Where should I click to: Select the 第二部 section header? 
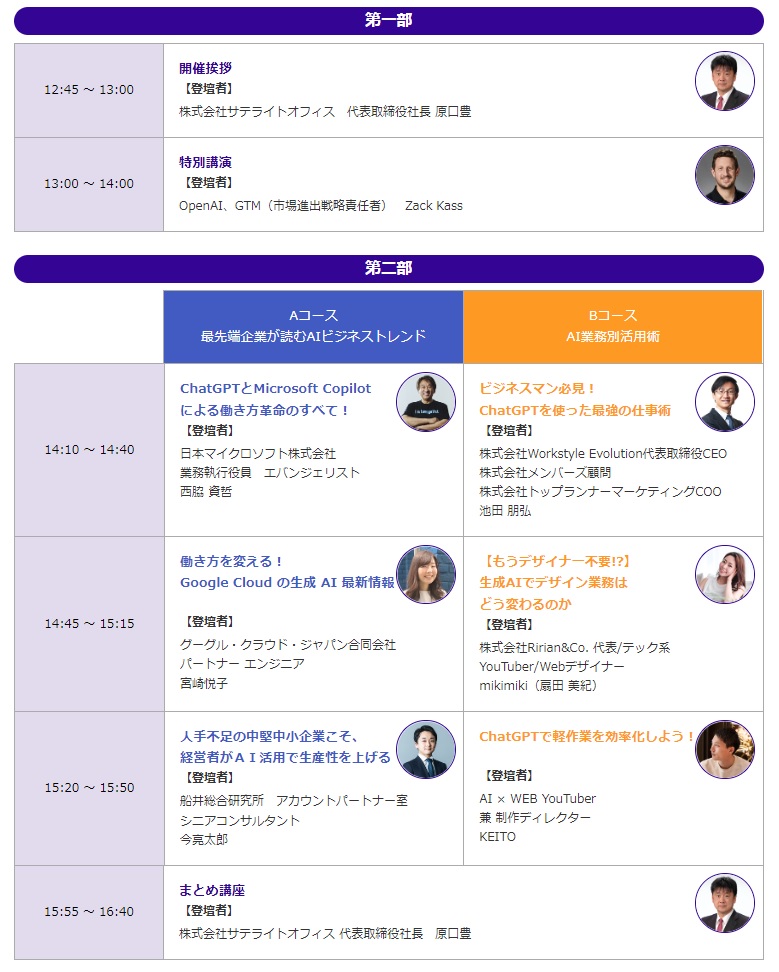[389, 268]
